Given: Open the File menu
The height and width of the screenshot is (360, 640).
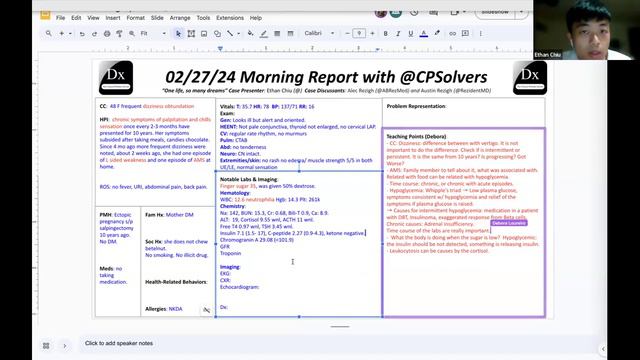Looking at the screenshot, I should pos(60,18).
